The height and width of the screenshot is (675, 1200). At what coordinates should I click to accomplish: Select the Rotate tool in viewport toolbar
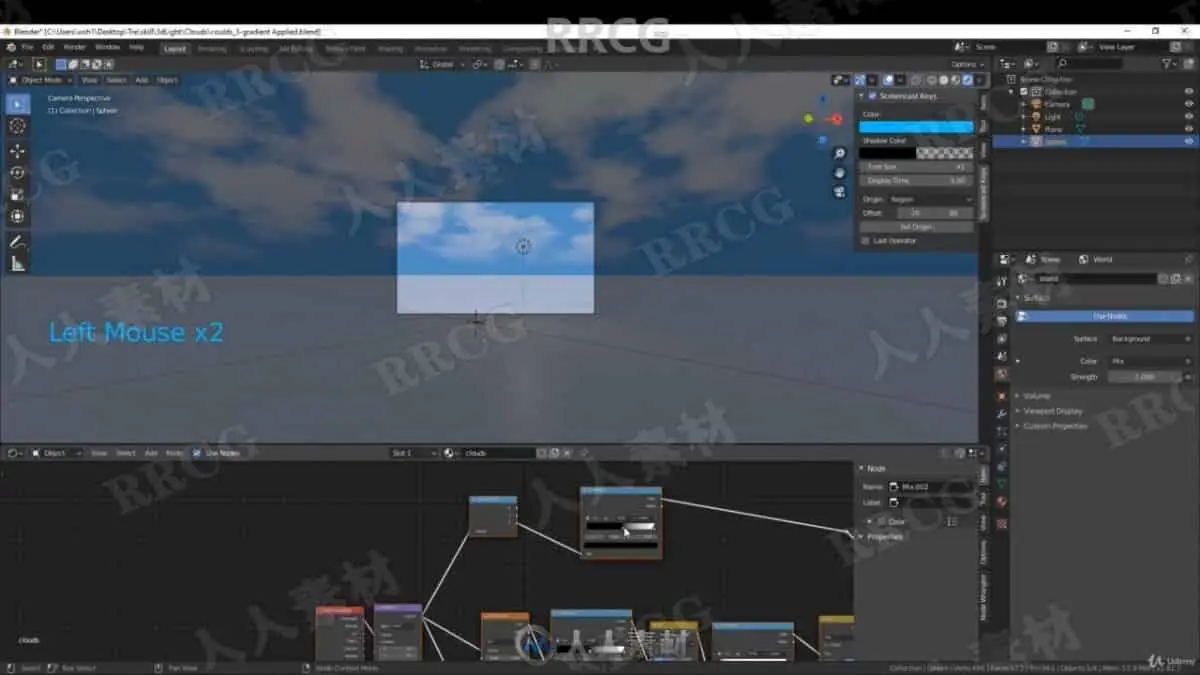coord(18,173)
